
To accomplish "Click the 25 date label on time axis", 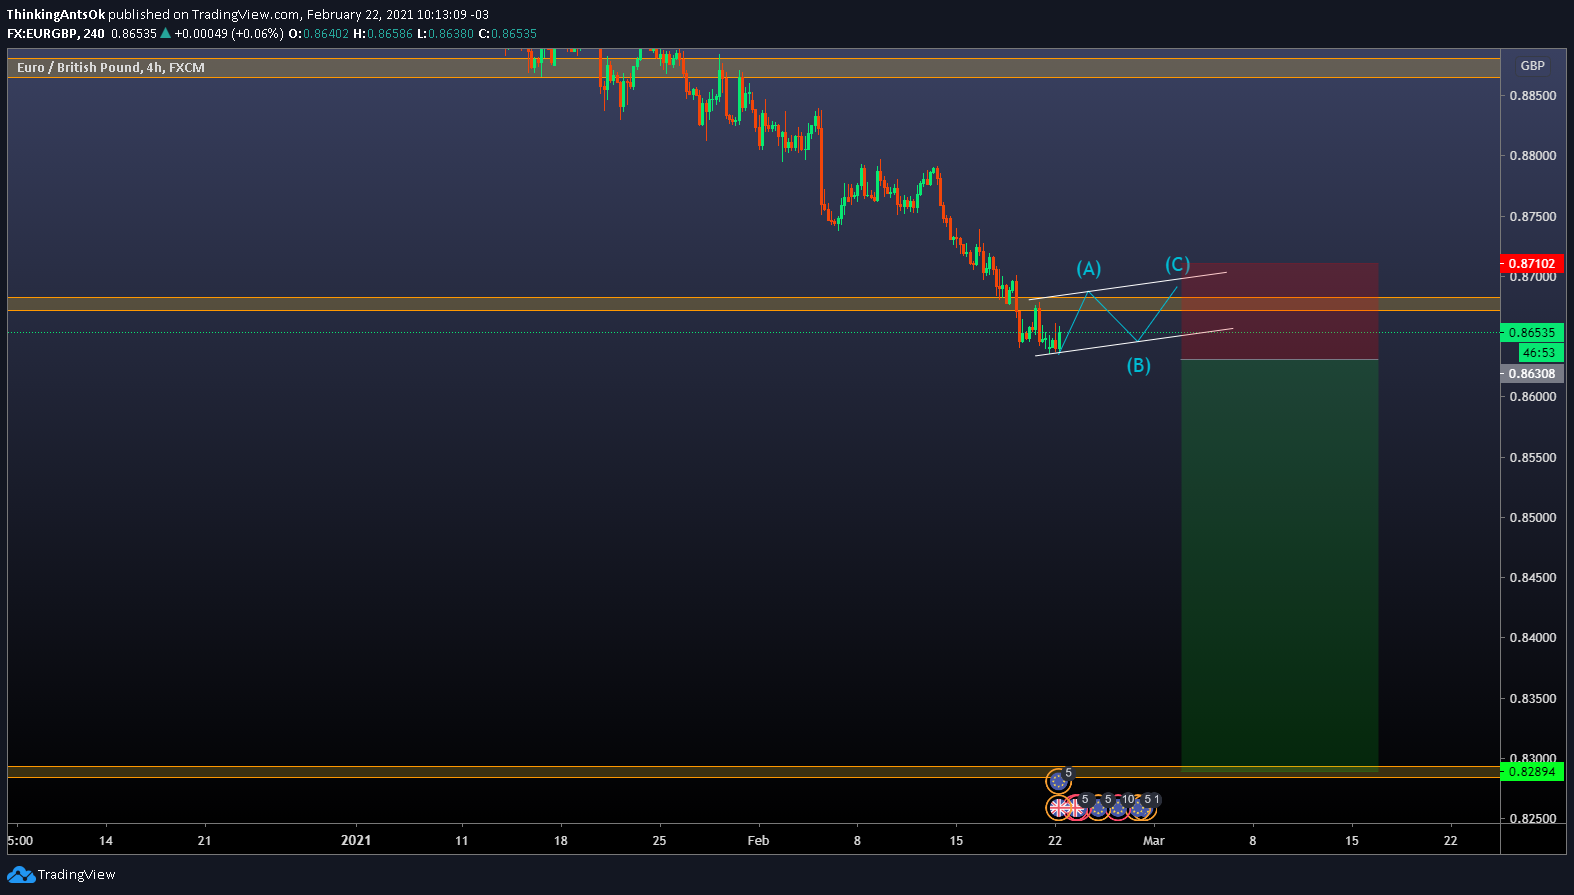I will [659, 841].
